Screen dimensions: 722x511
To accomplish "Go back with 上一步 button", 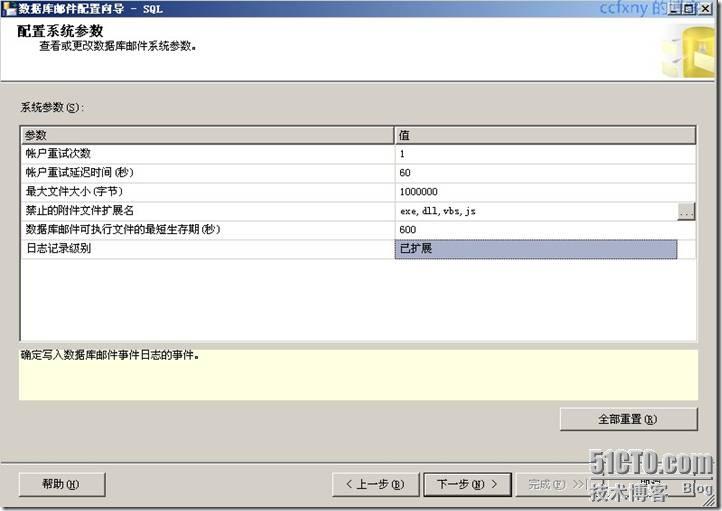I will pyautogui.click(x=375, y=484).
